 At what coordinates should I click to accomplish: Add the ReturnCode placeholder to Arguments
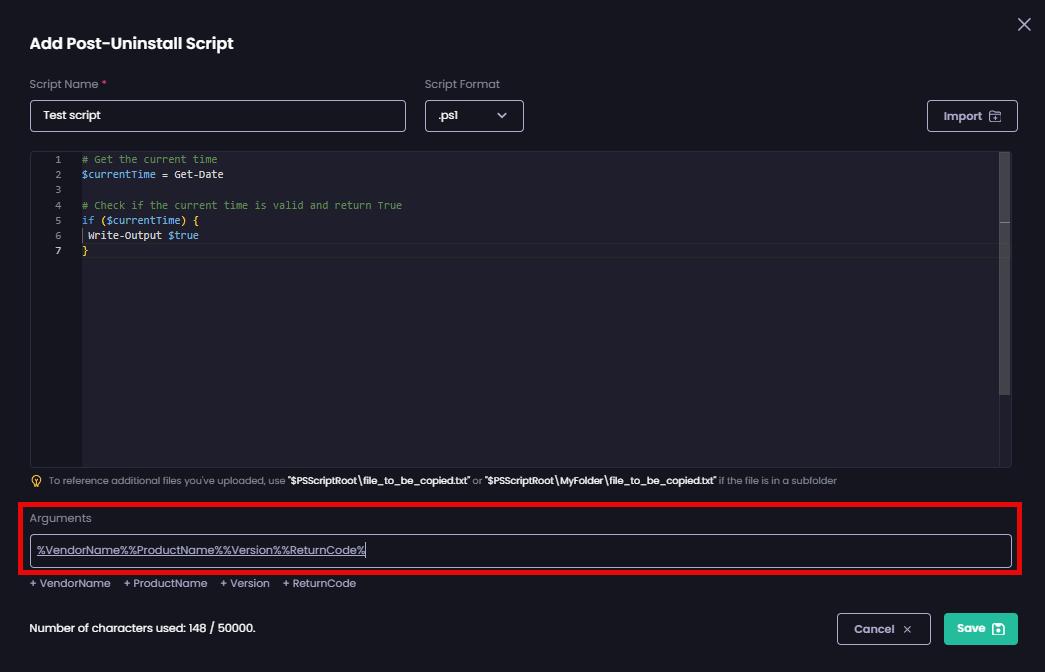(x=319, y=583)
